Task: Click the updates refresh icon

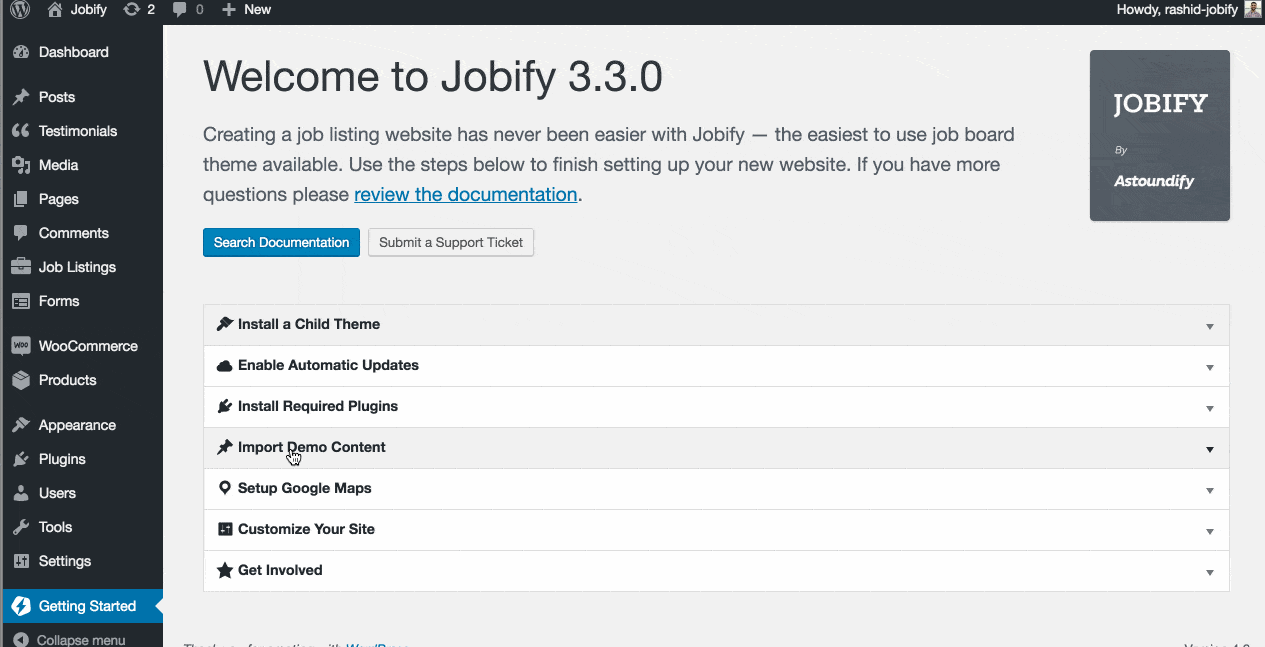Action: 131,9
